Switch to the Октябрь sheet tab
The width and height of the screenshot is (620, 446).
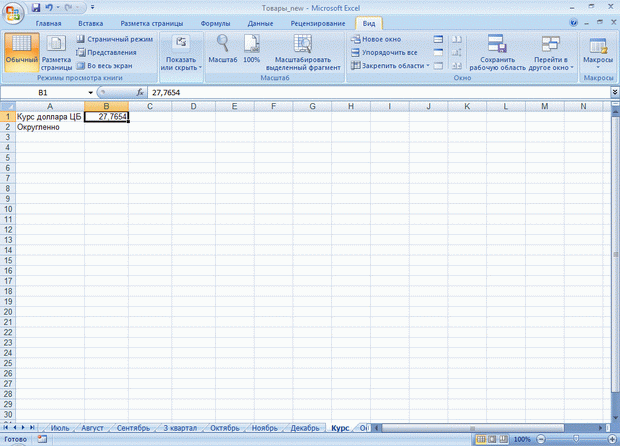[225, 428]
